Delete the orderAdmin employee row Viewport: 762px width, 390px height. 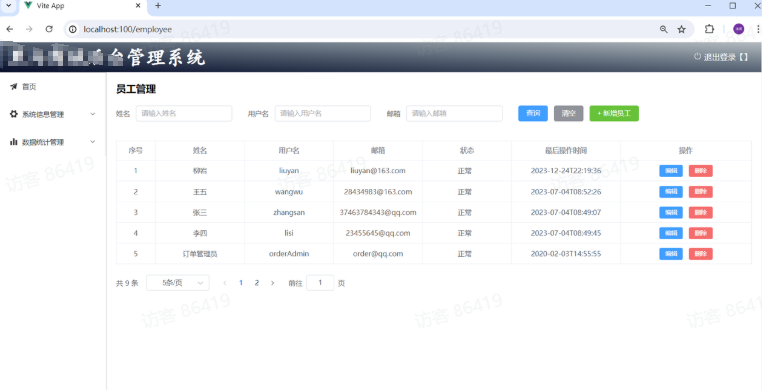tap(701, 254)
